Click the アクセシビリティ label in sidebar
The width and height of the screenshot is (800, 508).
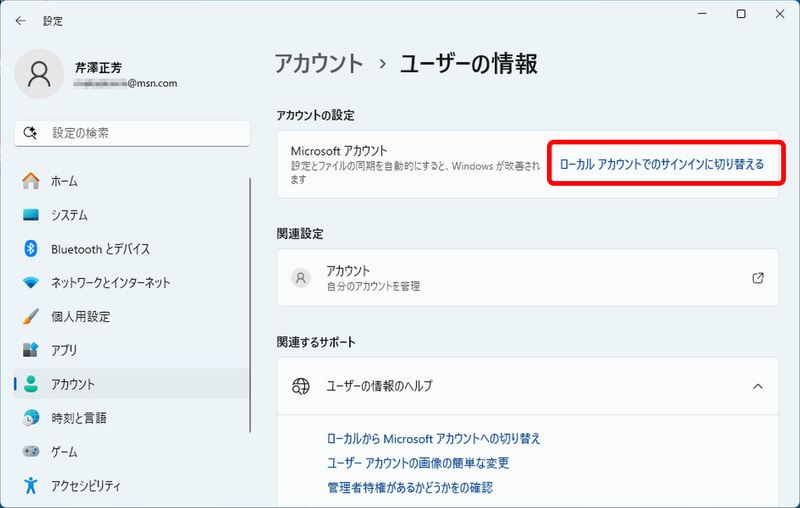click(x=86, y=485)
